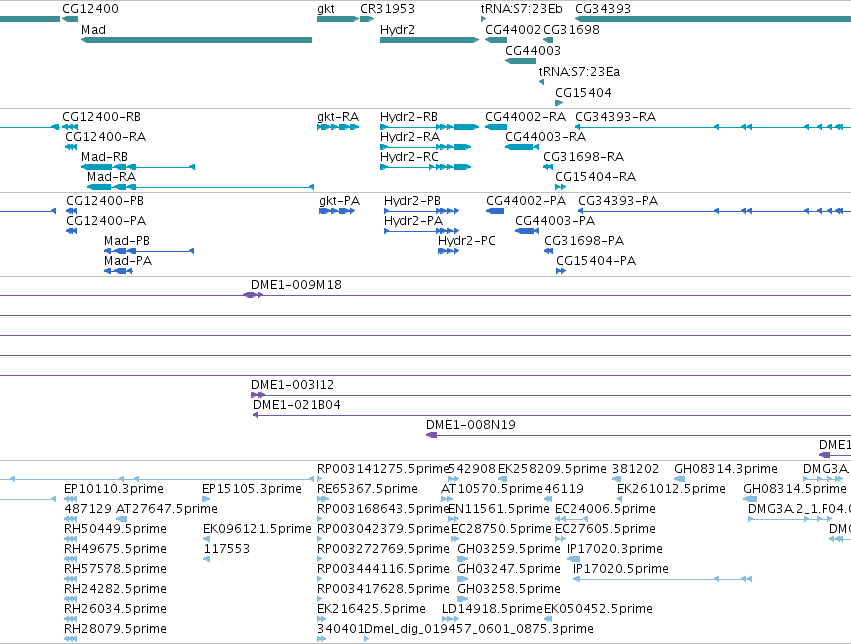The image size is (851, 644).
Task: Click tRNA:S7:23Ea label
Action: 579,72
